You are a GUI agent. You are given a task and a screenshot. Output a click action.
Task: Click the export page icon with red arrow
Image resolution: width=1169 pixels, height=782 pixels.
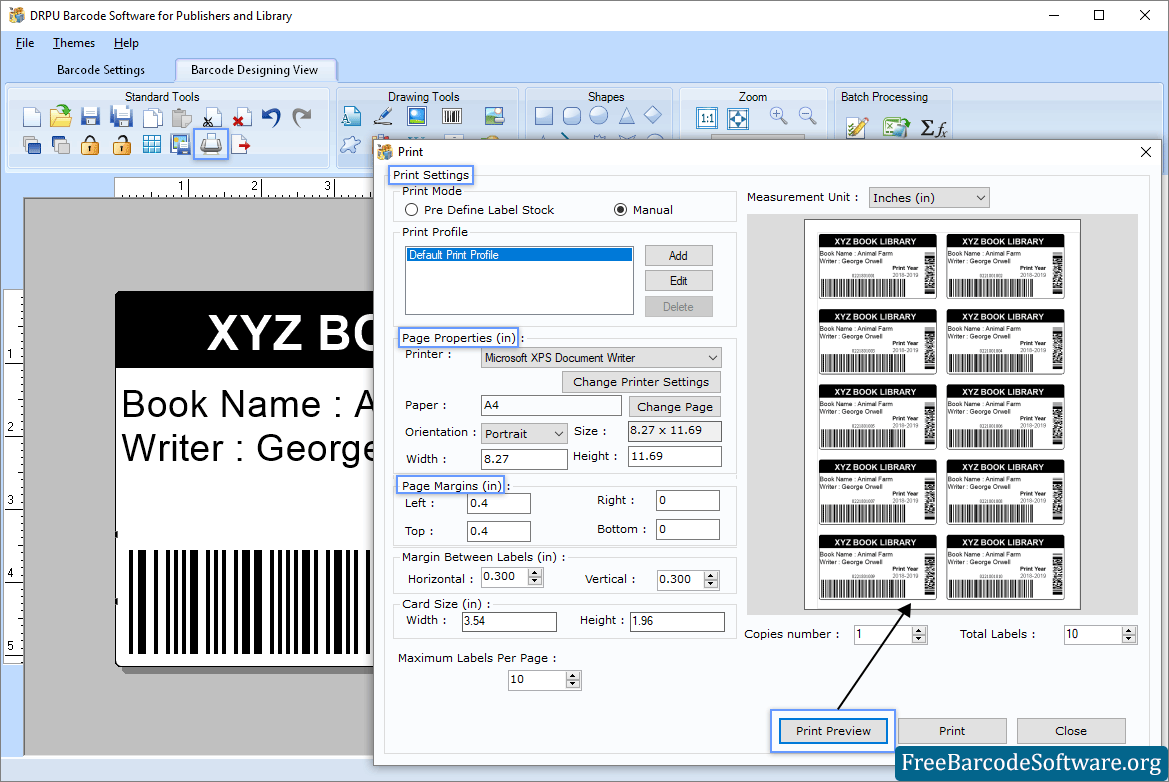tap(241, 145)
